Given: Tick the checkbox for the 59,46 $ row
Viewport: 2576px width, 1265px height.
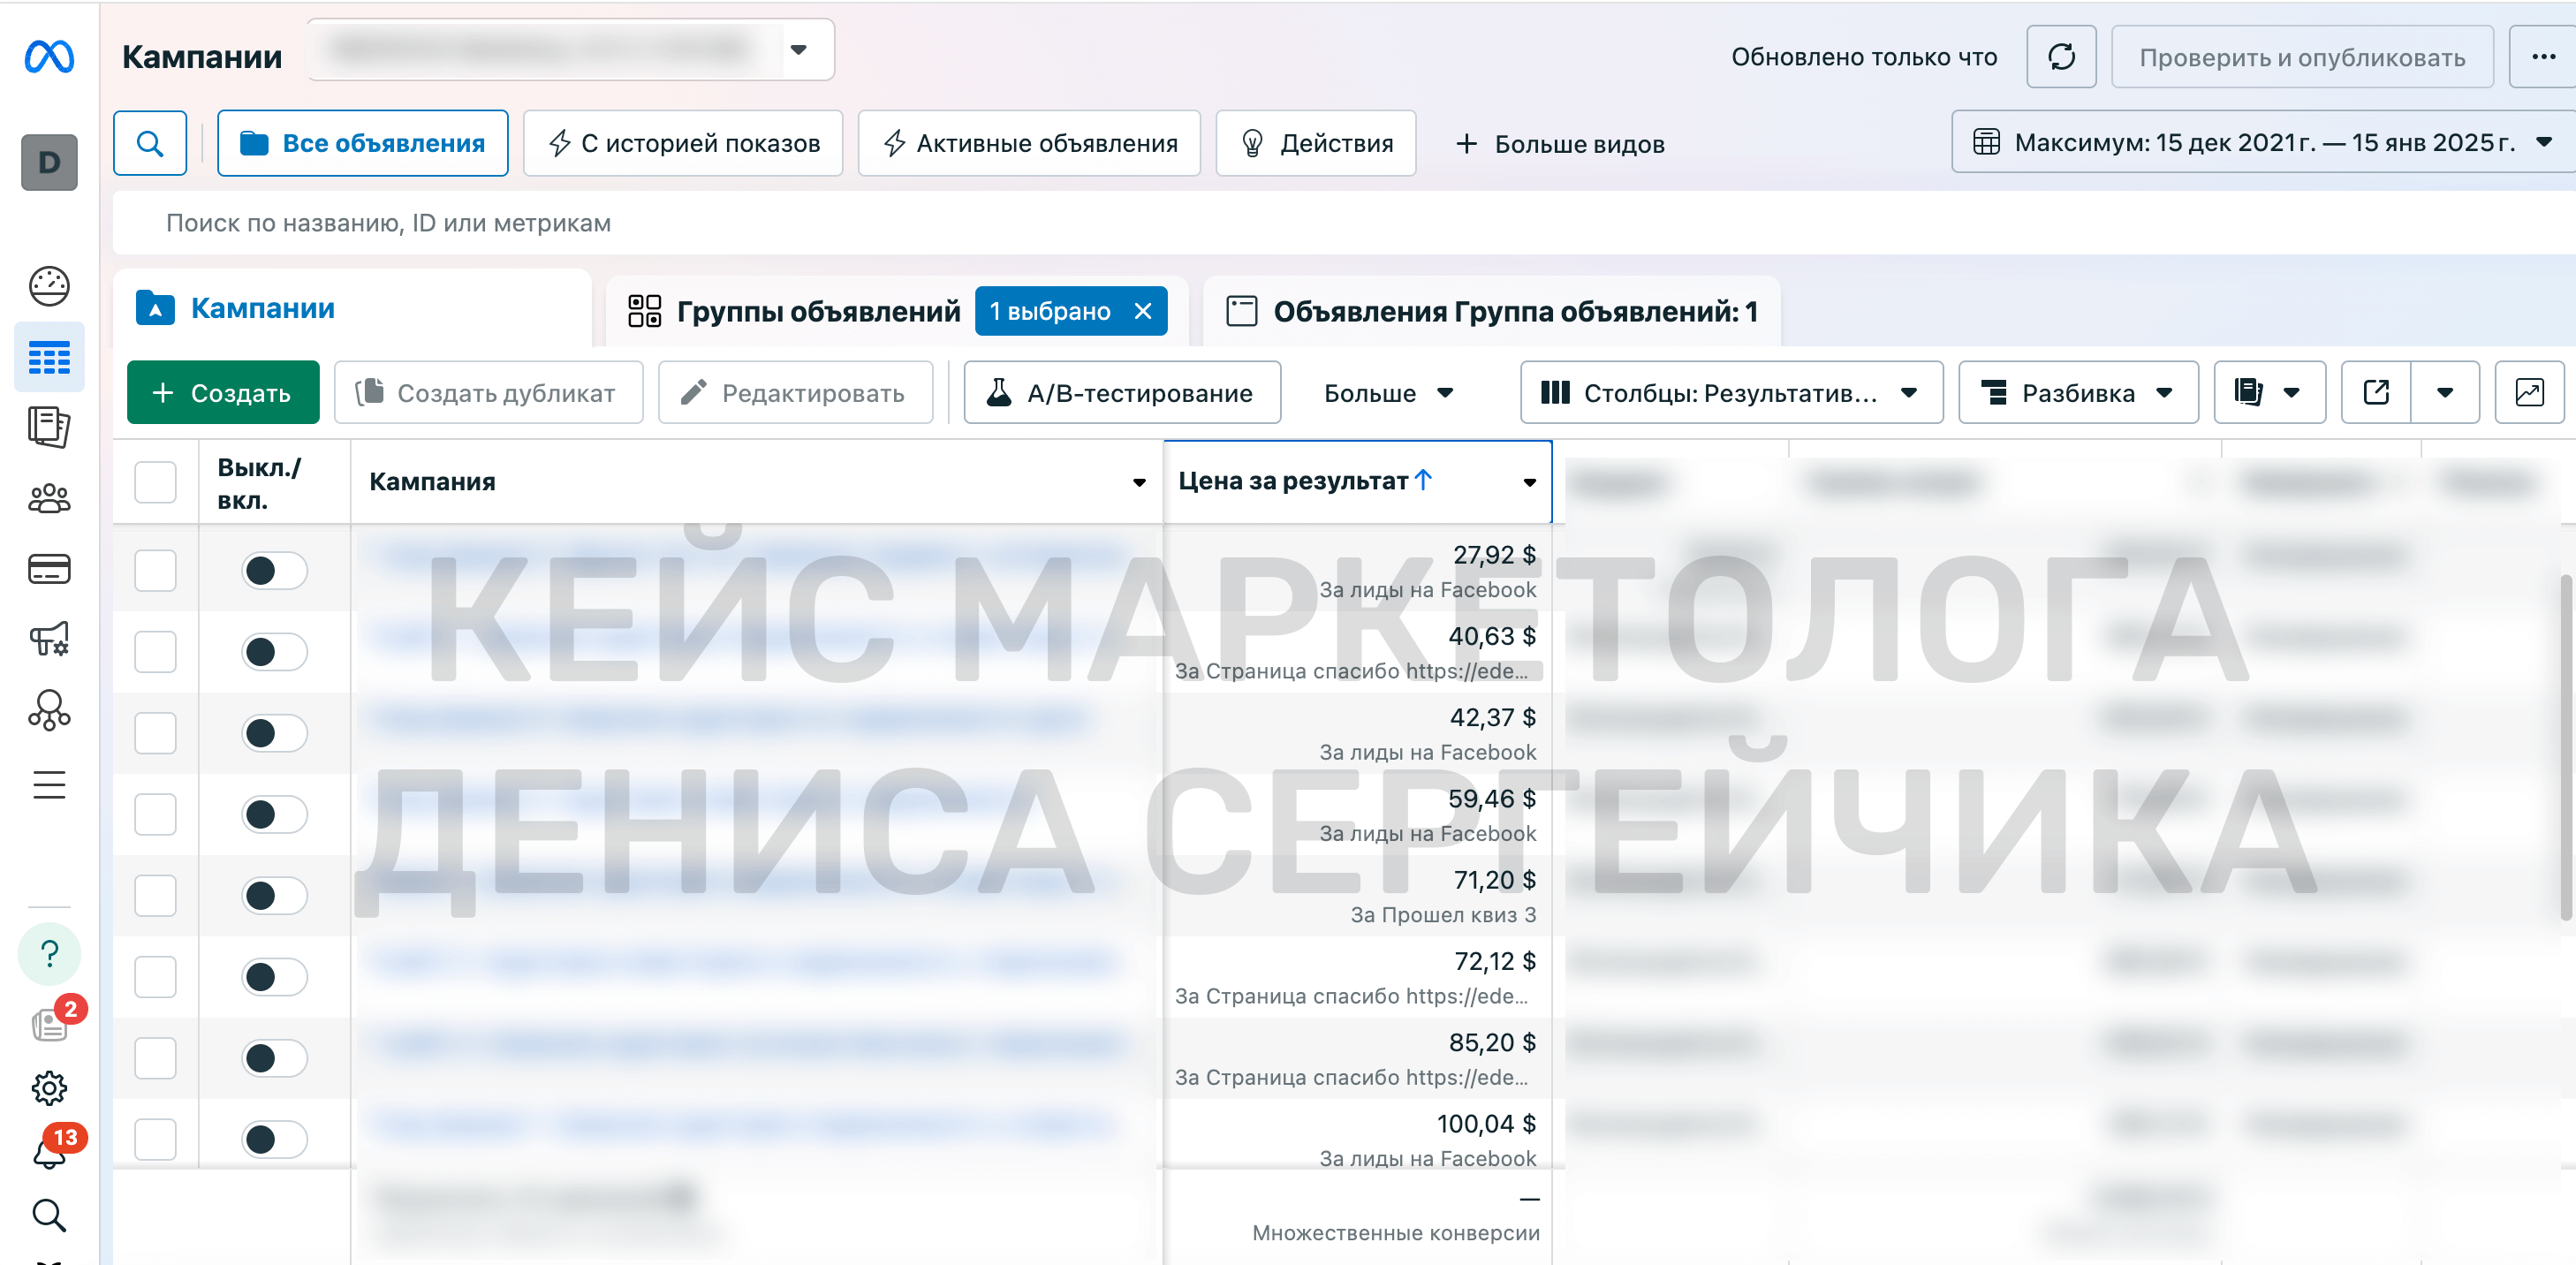Looking at the screenshot, I should coord(155,814).
